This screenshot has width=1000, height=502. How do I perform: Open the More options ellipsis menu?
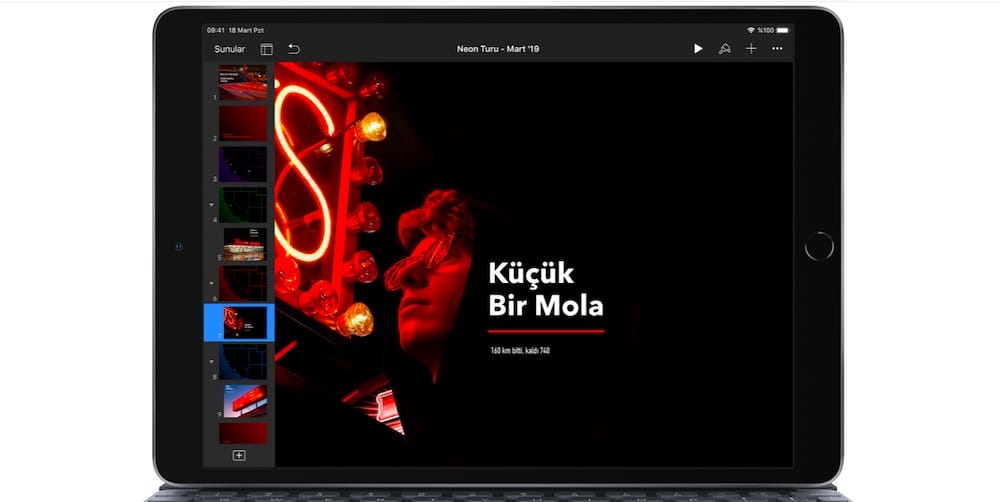[777, 49]
